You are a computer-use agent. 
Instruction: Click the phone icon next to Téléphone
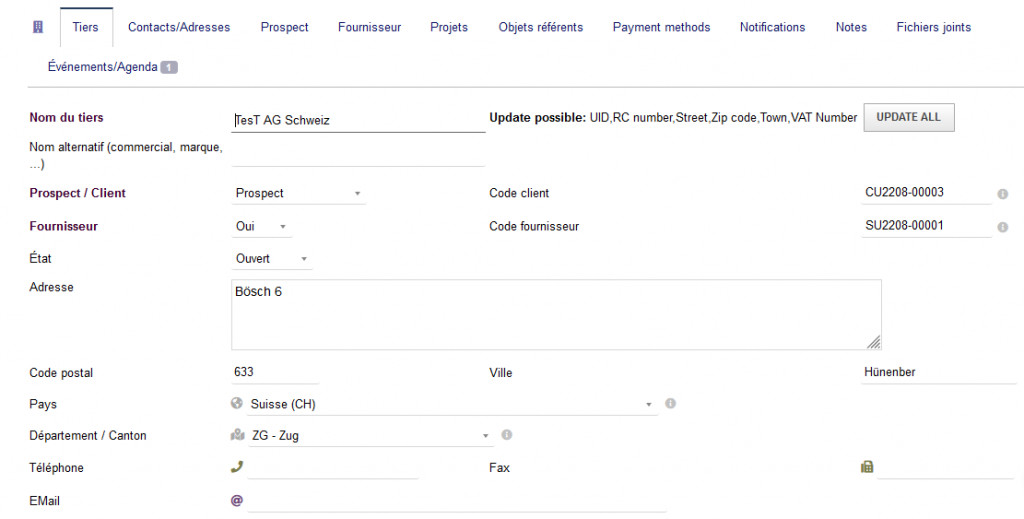pyautogui.click(x=237, y=467)
